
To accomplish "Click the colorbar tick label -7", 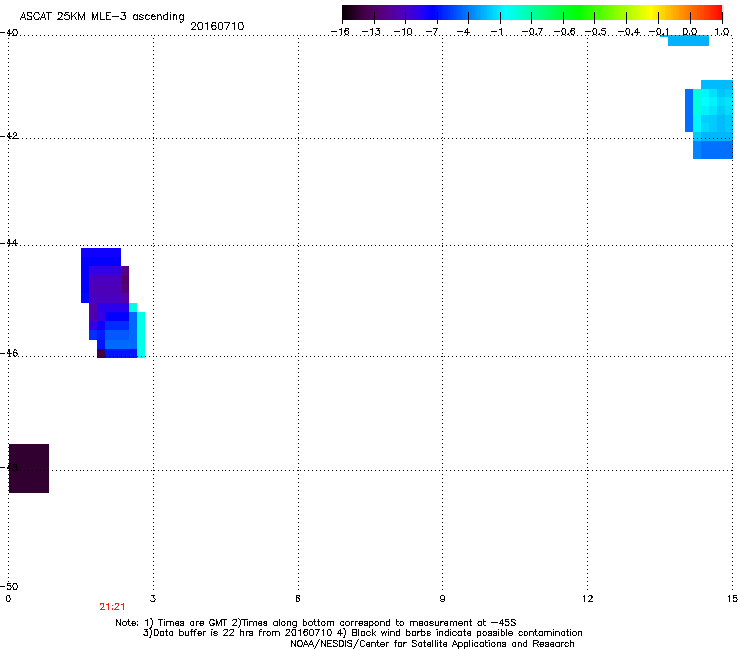I will (x=434, y=32).
